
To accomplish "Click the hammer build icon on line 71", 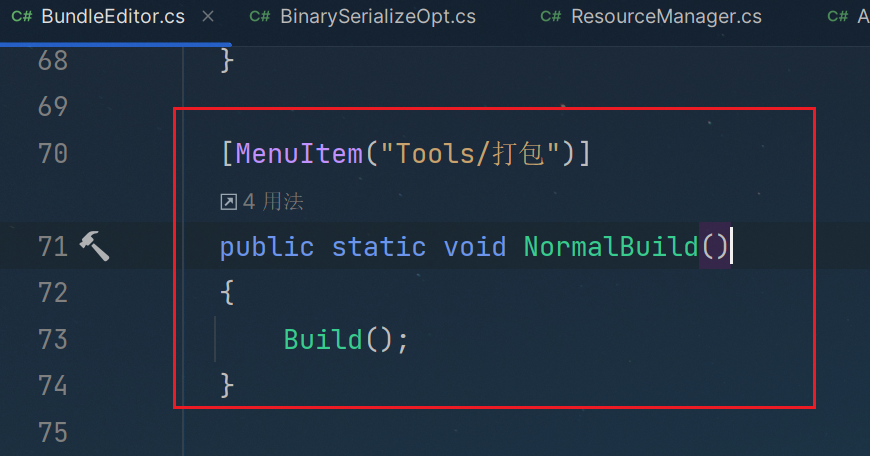I will tap(94, 246).
